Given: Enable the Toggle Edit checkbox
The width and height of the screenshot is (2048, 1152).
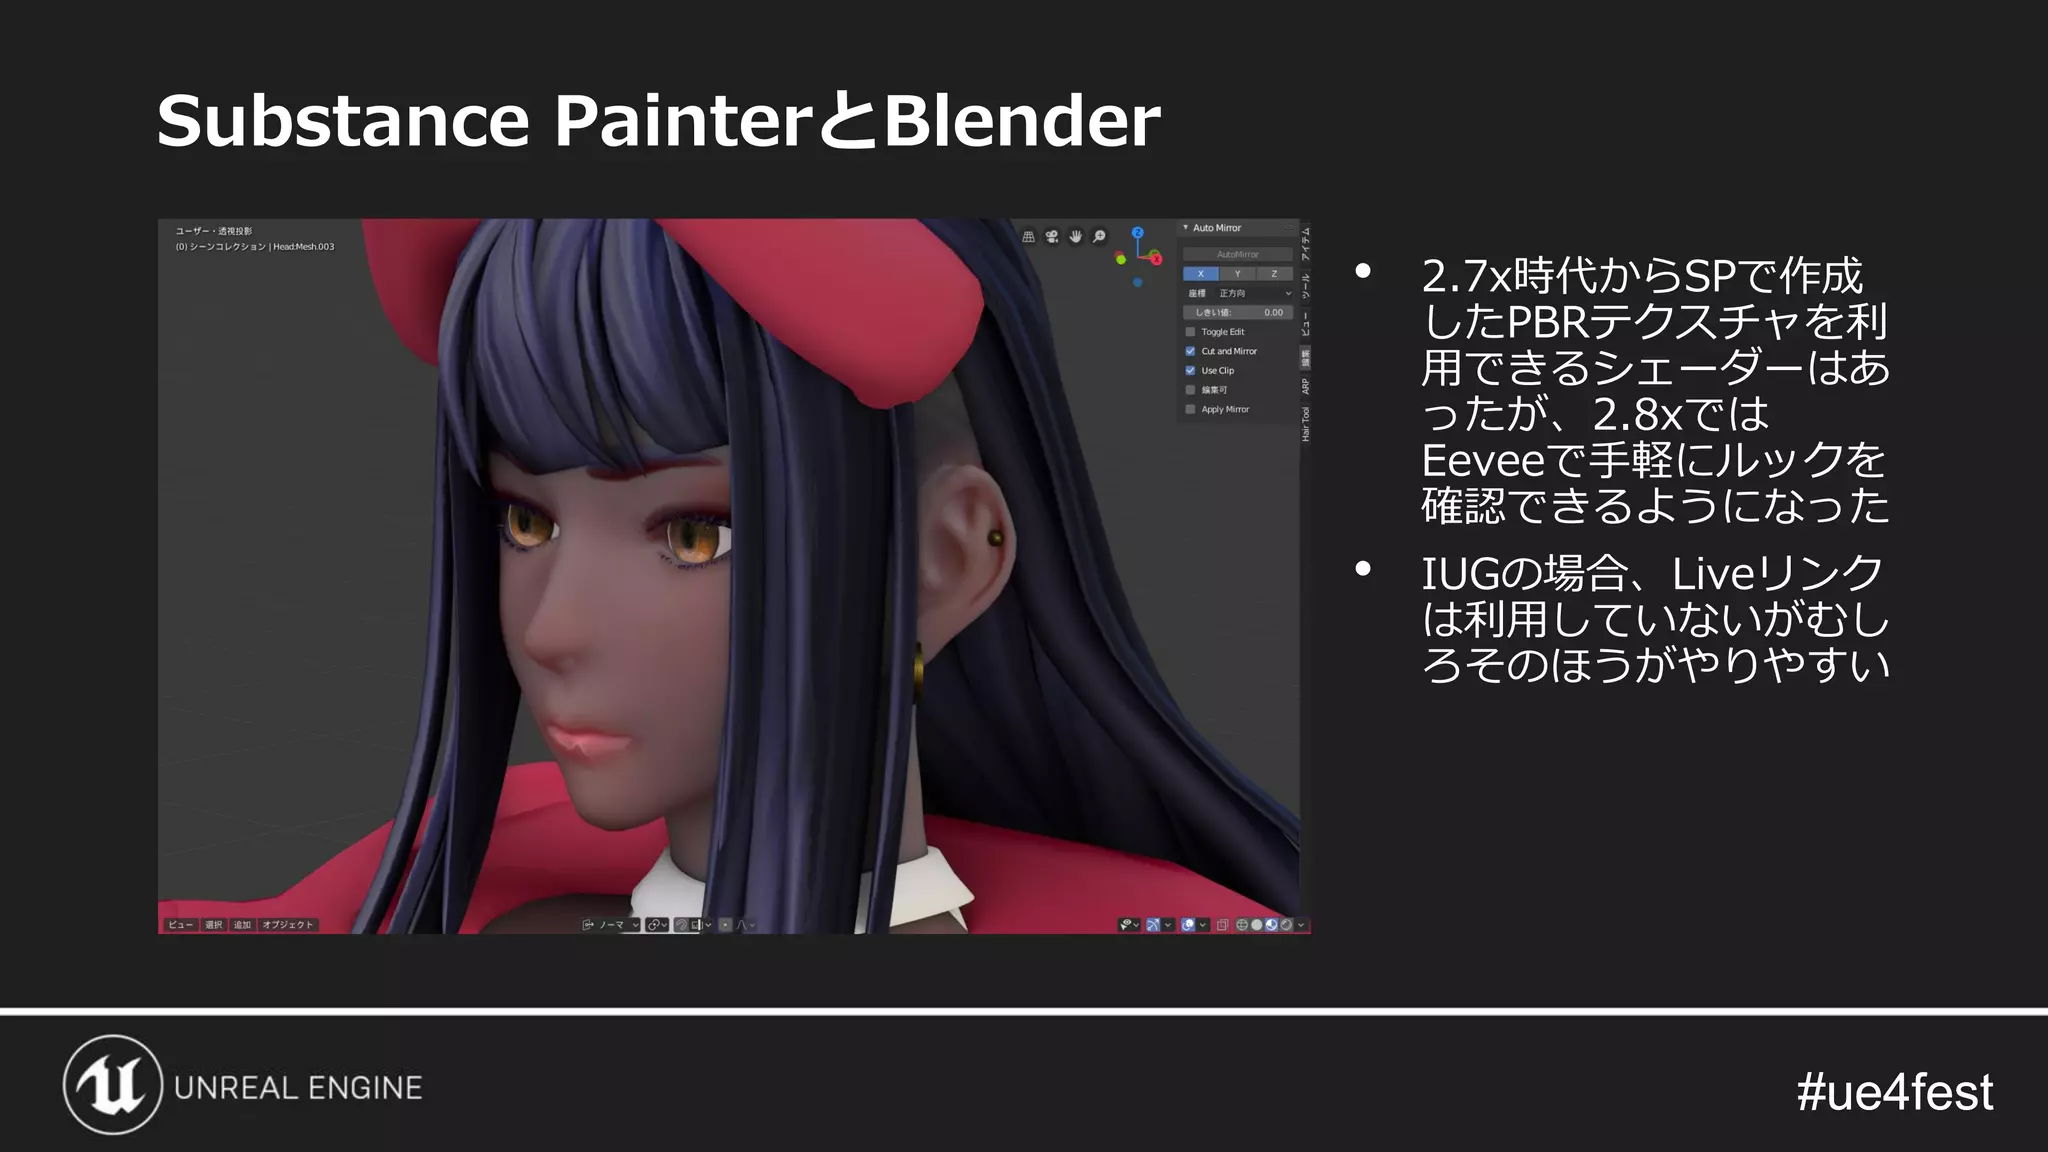Looking at the screenshot, I should [1190, 332].
